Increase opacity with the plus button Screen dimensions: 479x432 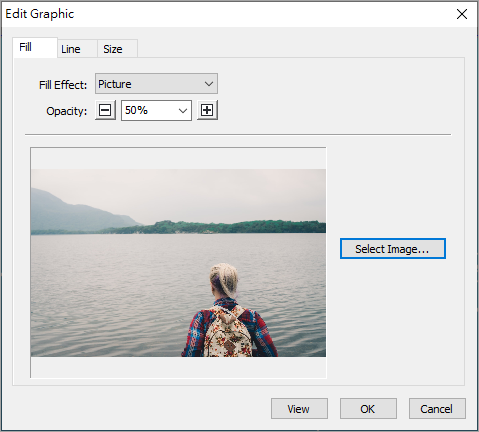[x=207, y=110]
